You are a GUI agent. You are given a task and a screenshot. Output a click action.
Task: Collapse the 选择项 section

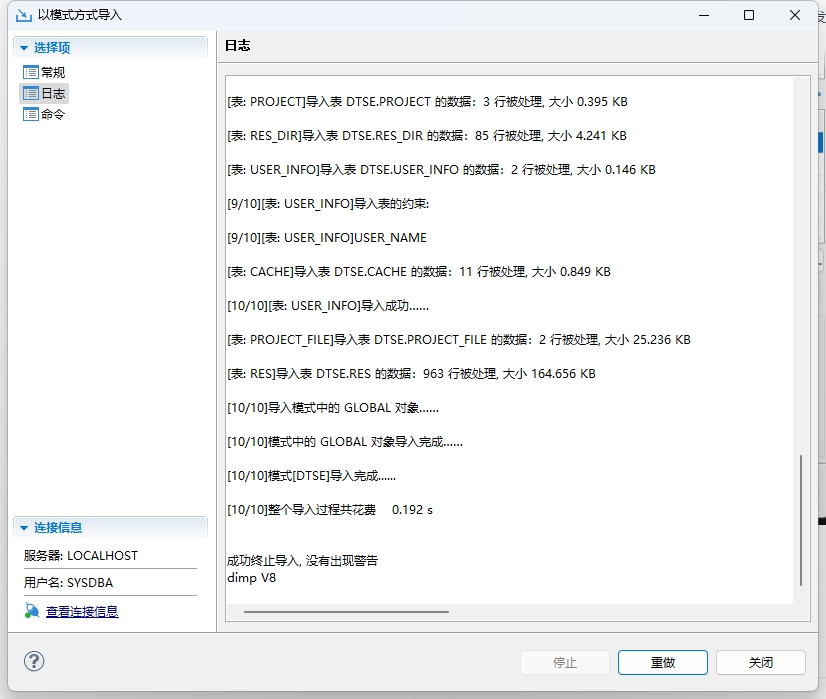(x=24, y=48)
